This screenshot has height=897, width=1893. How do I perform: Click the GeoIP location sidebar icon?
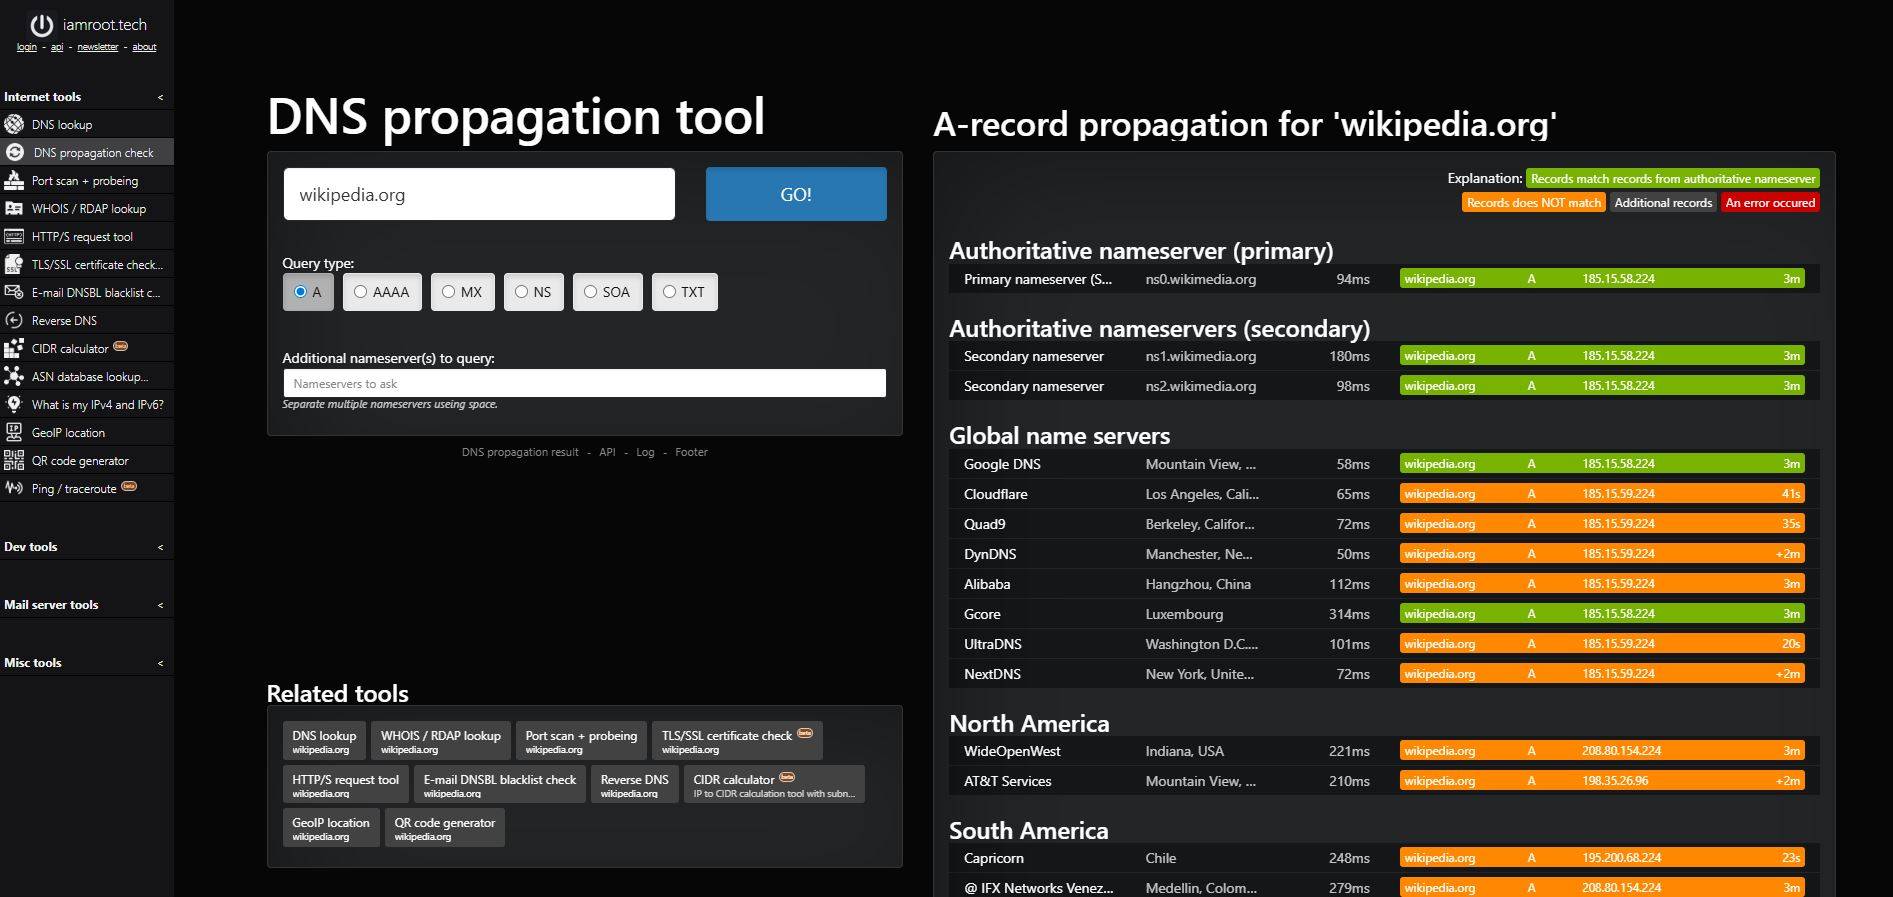click(14, 432)
